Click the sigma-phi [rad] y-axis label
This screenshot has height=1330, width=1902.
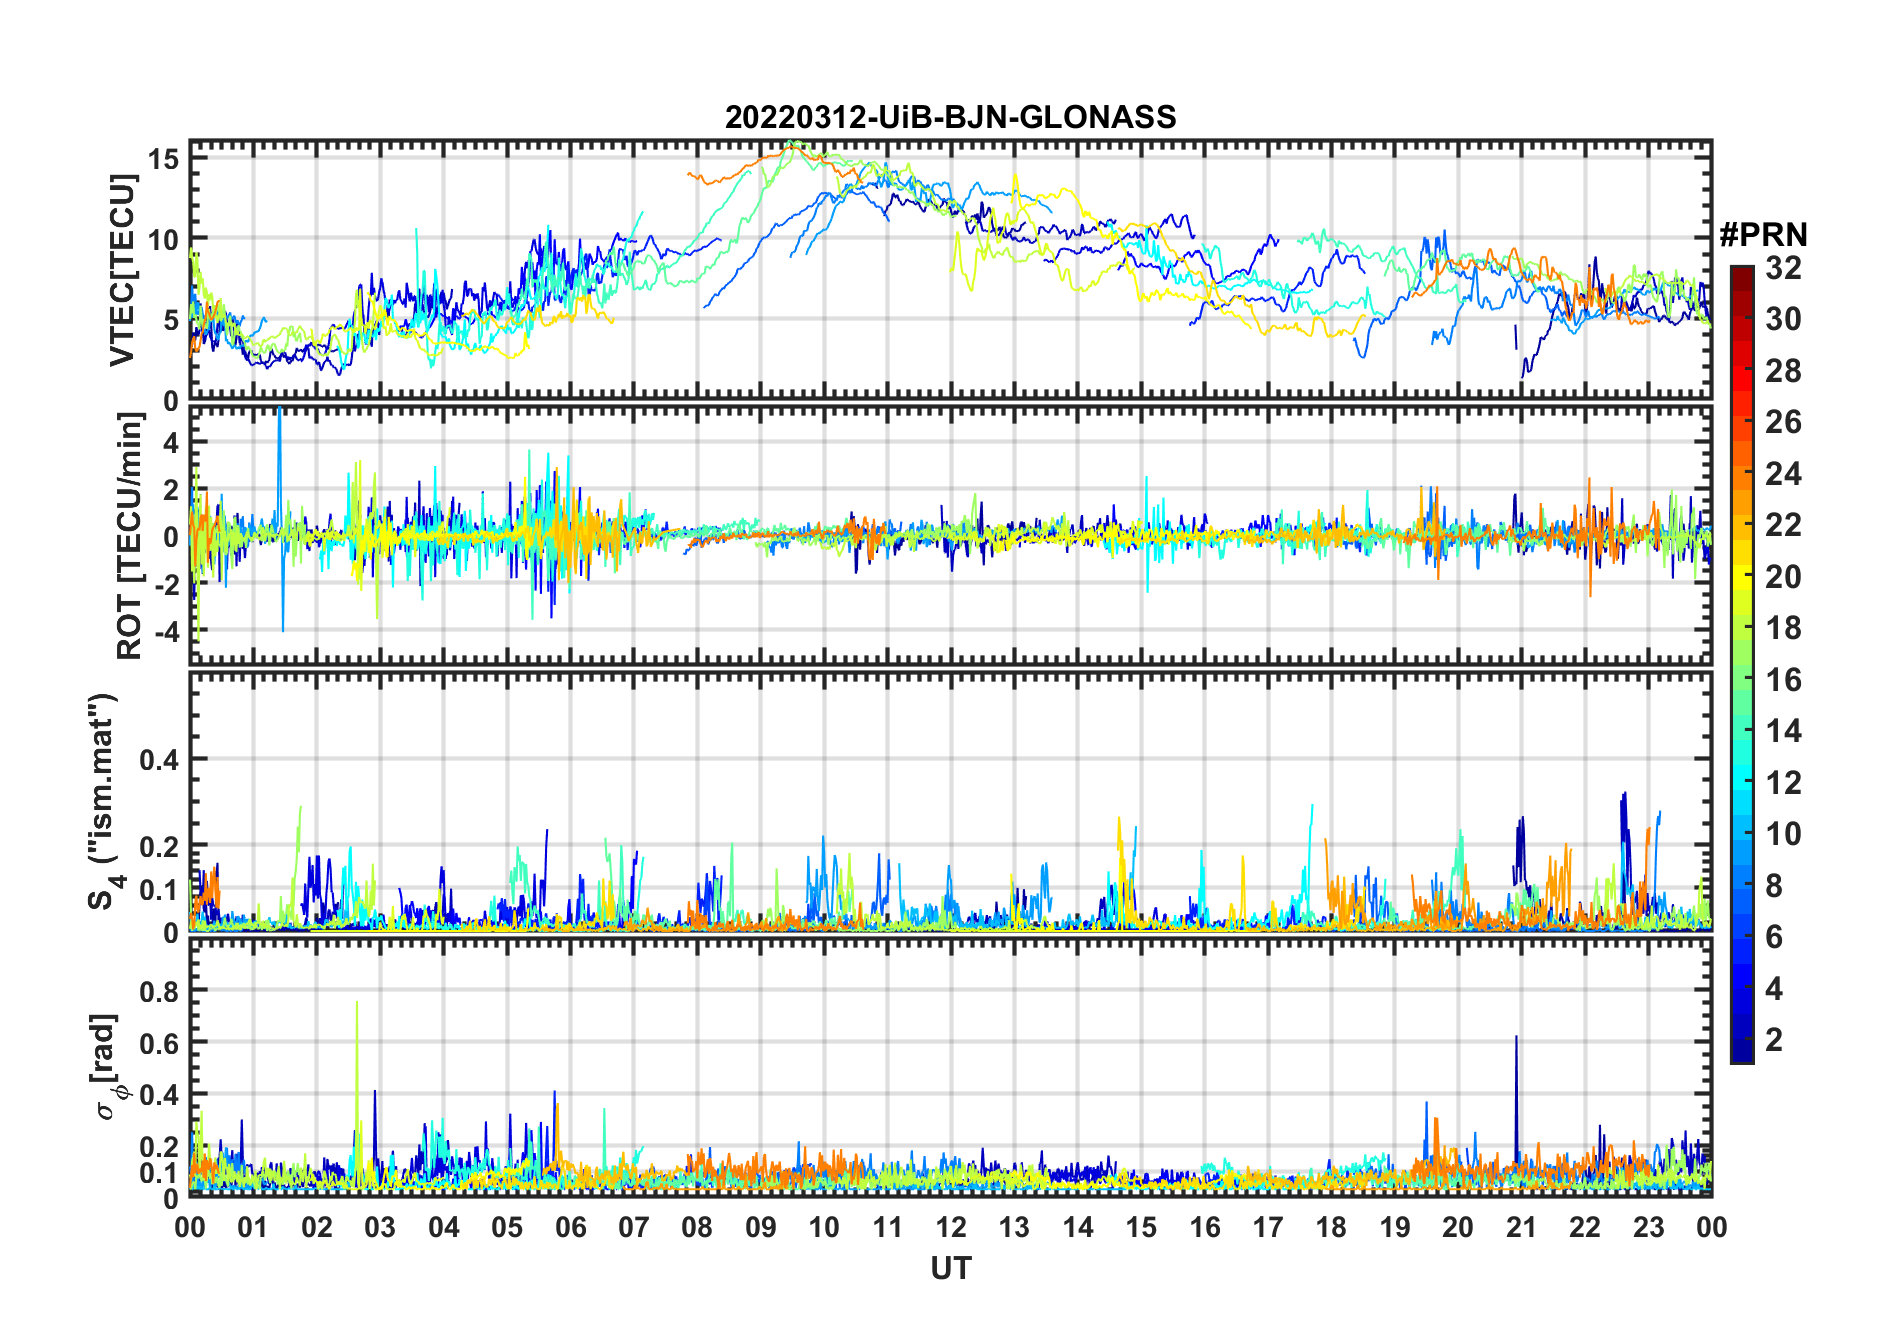(x=106, y=1066)
